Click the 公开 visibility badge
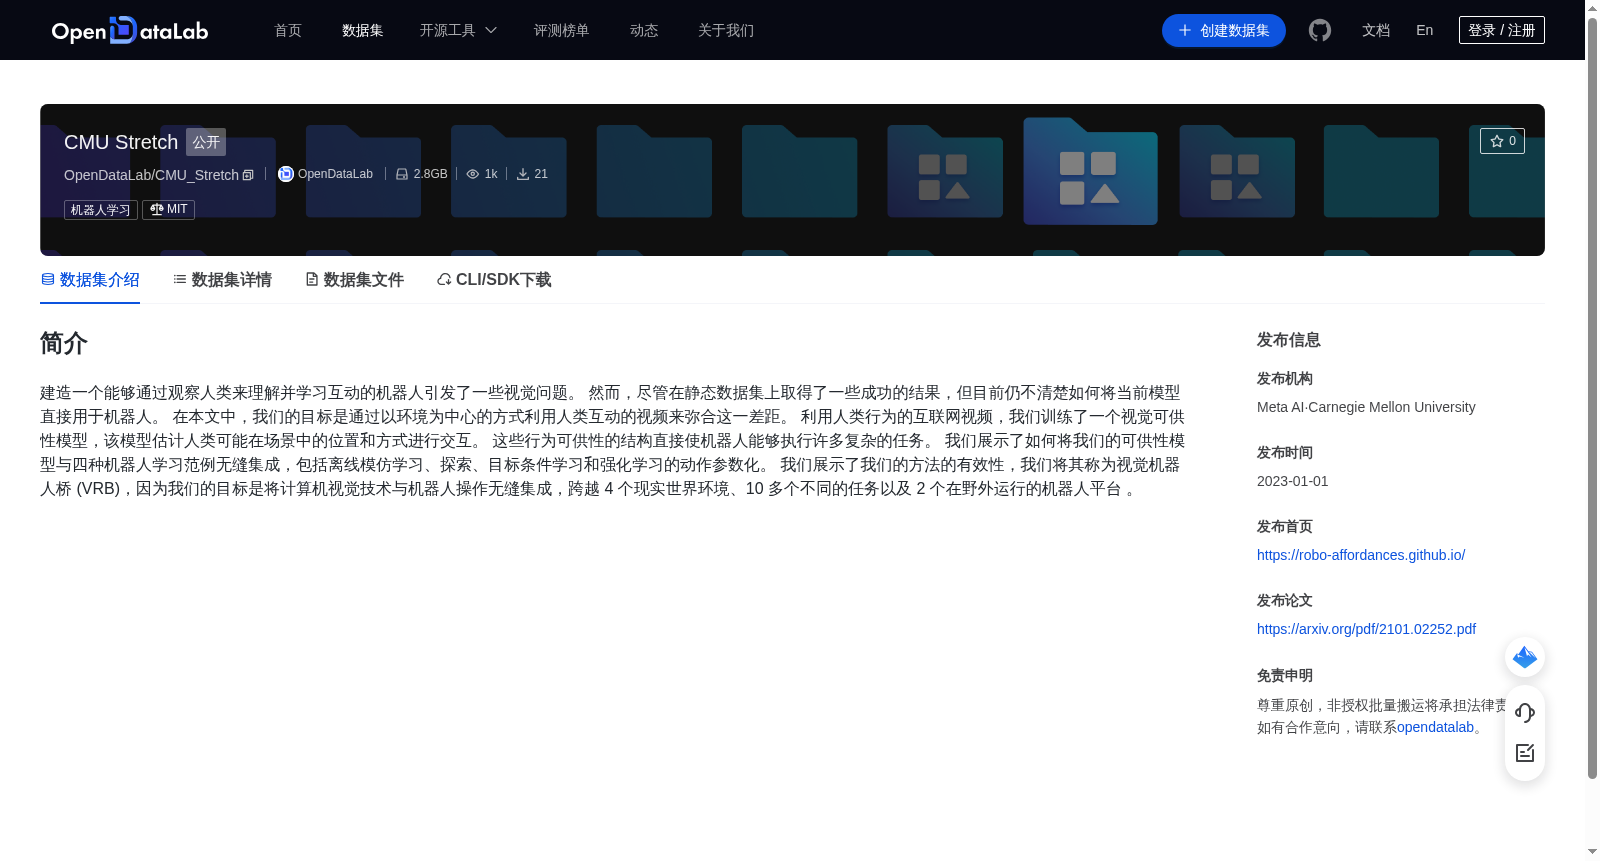This screenshot has width=1600, height=861. click(206, 142)
